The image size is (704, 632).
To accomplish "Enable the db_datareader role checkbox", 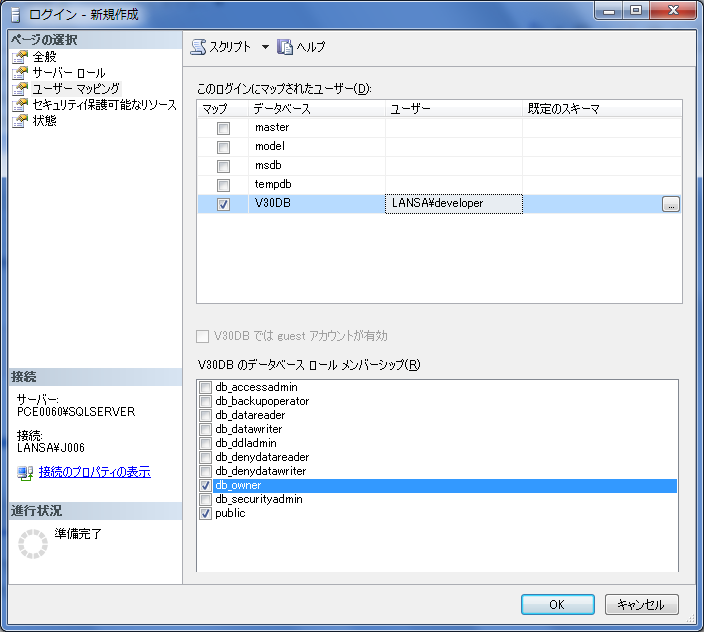I will (x=206, y=415).
